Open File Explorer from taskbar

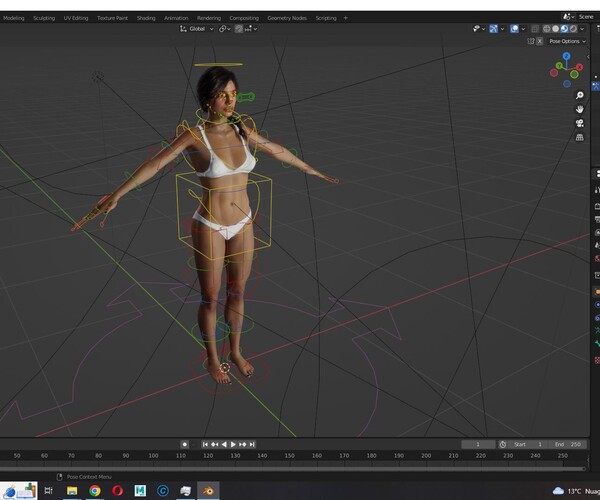[x=72, y=490]
